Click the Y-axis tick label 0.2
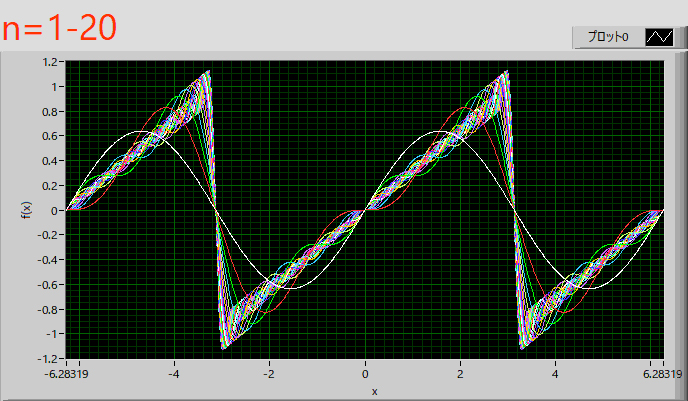Image resolution: width=688 pixels, height=401 pixels. [x=49, y=185]
